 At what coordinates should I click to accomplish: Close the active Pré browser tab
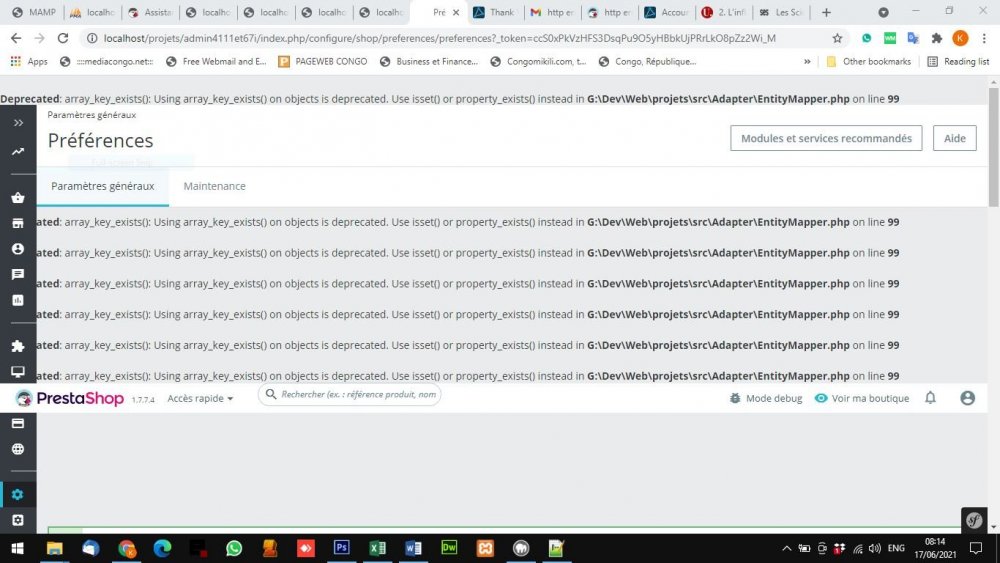[456, 12]
